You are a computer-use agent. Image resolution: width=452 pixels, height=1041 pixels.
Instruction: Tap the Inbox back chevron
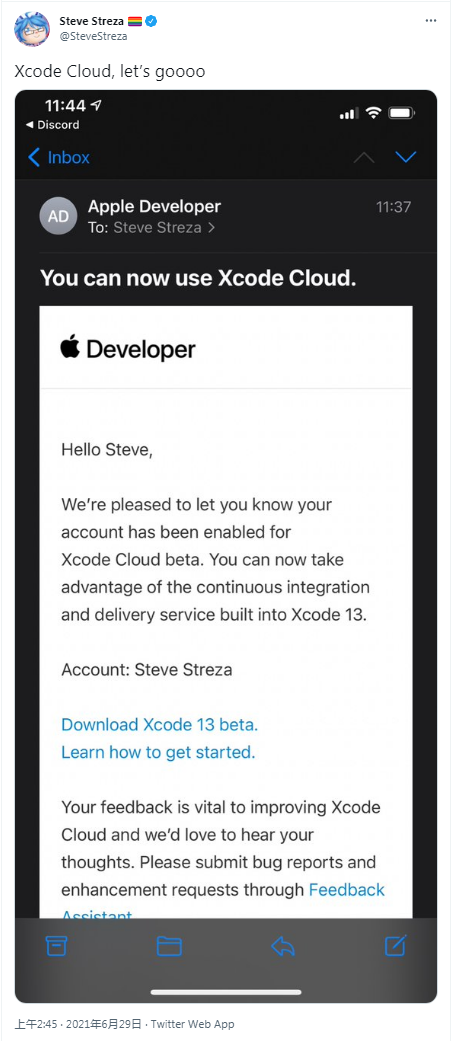35,157
